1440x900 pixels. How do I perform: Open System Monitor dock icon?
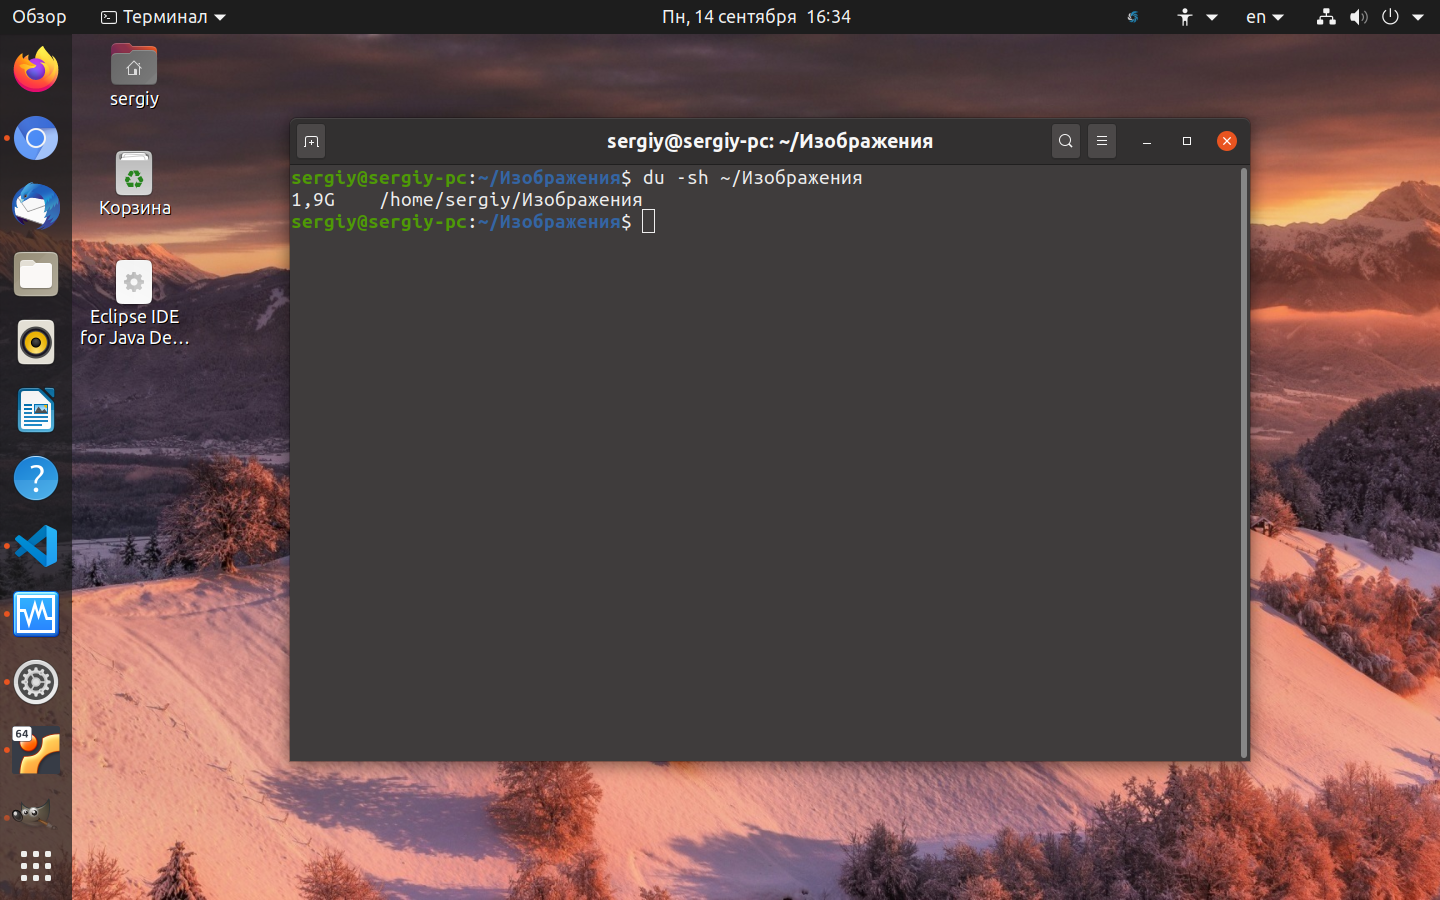(x=36, y=614)
